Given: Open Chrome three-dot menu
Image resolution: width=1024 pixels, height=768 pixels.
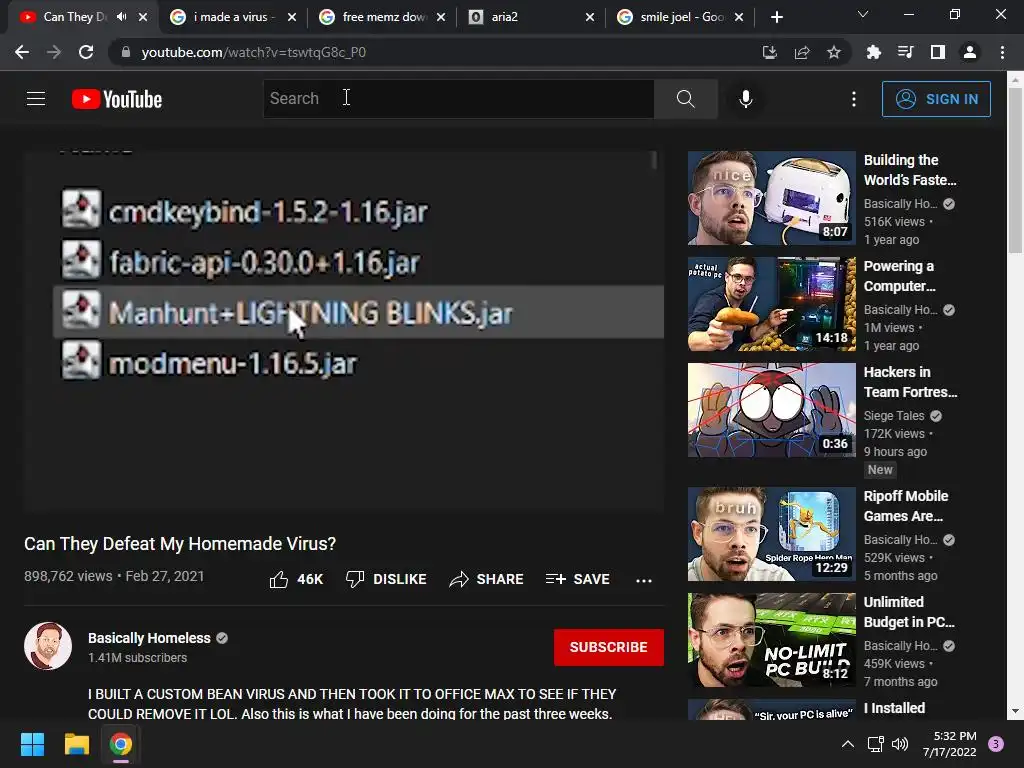Looking at the screenshot, I should 1002,52.
